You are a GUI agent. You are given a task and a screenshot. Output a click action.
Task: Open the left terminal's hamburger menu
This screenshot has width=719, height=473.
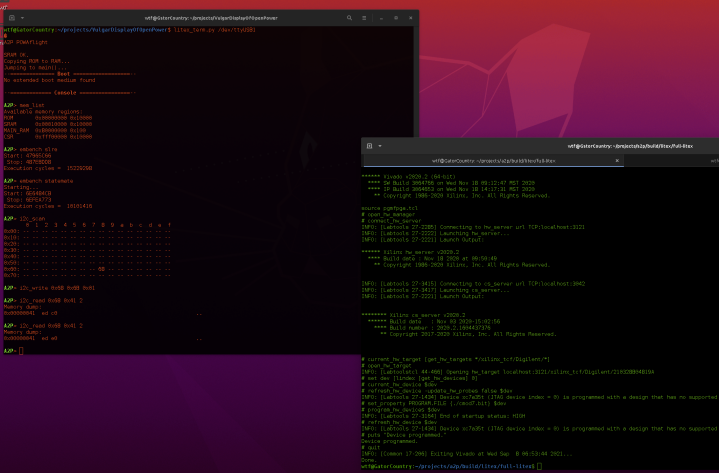coord(365,18)
